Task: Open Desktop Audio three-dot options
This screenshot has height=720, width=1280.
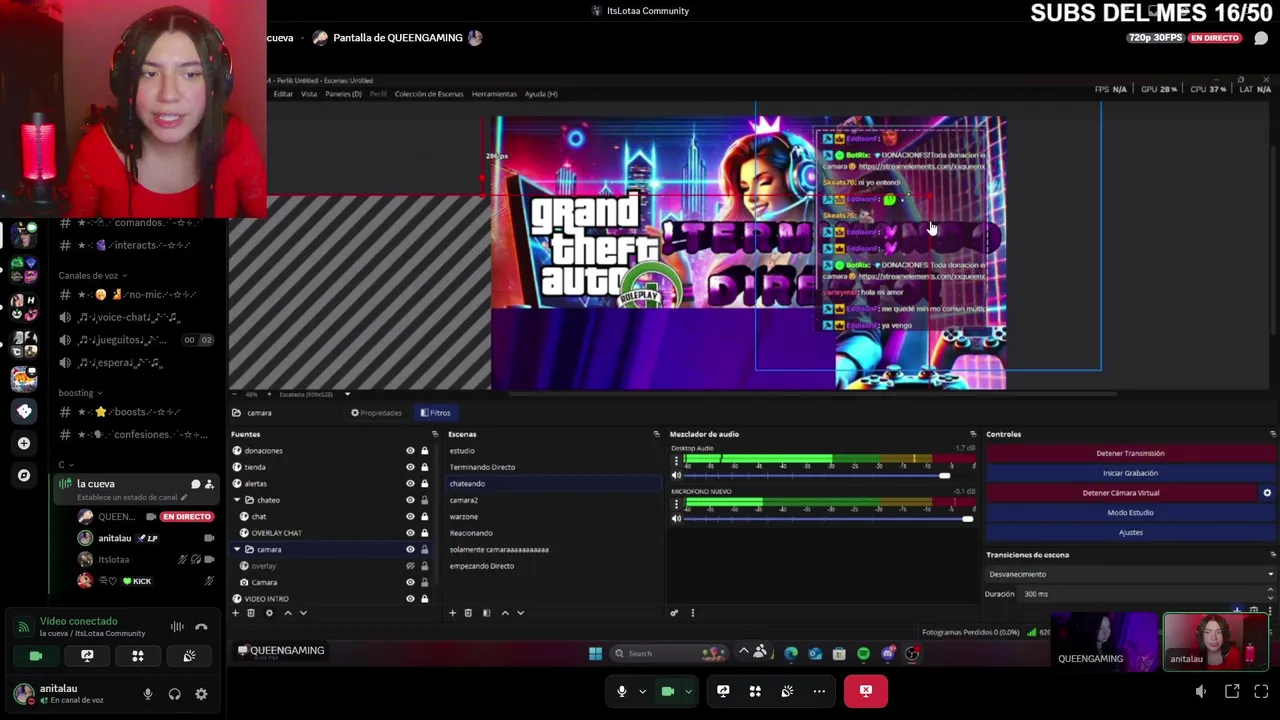Action: (x=676, y=461)
